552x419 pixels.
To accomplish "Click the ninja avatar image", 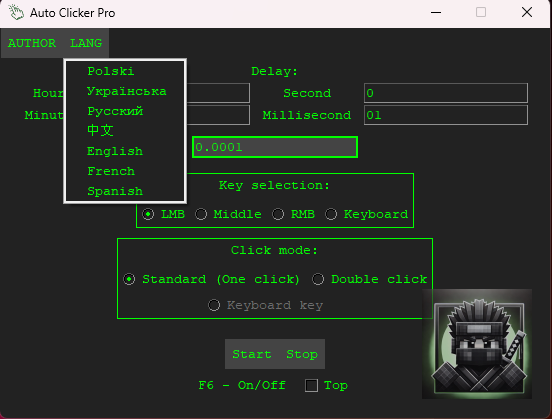I will click(x=477, y=344).
